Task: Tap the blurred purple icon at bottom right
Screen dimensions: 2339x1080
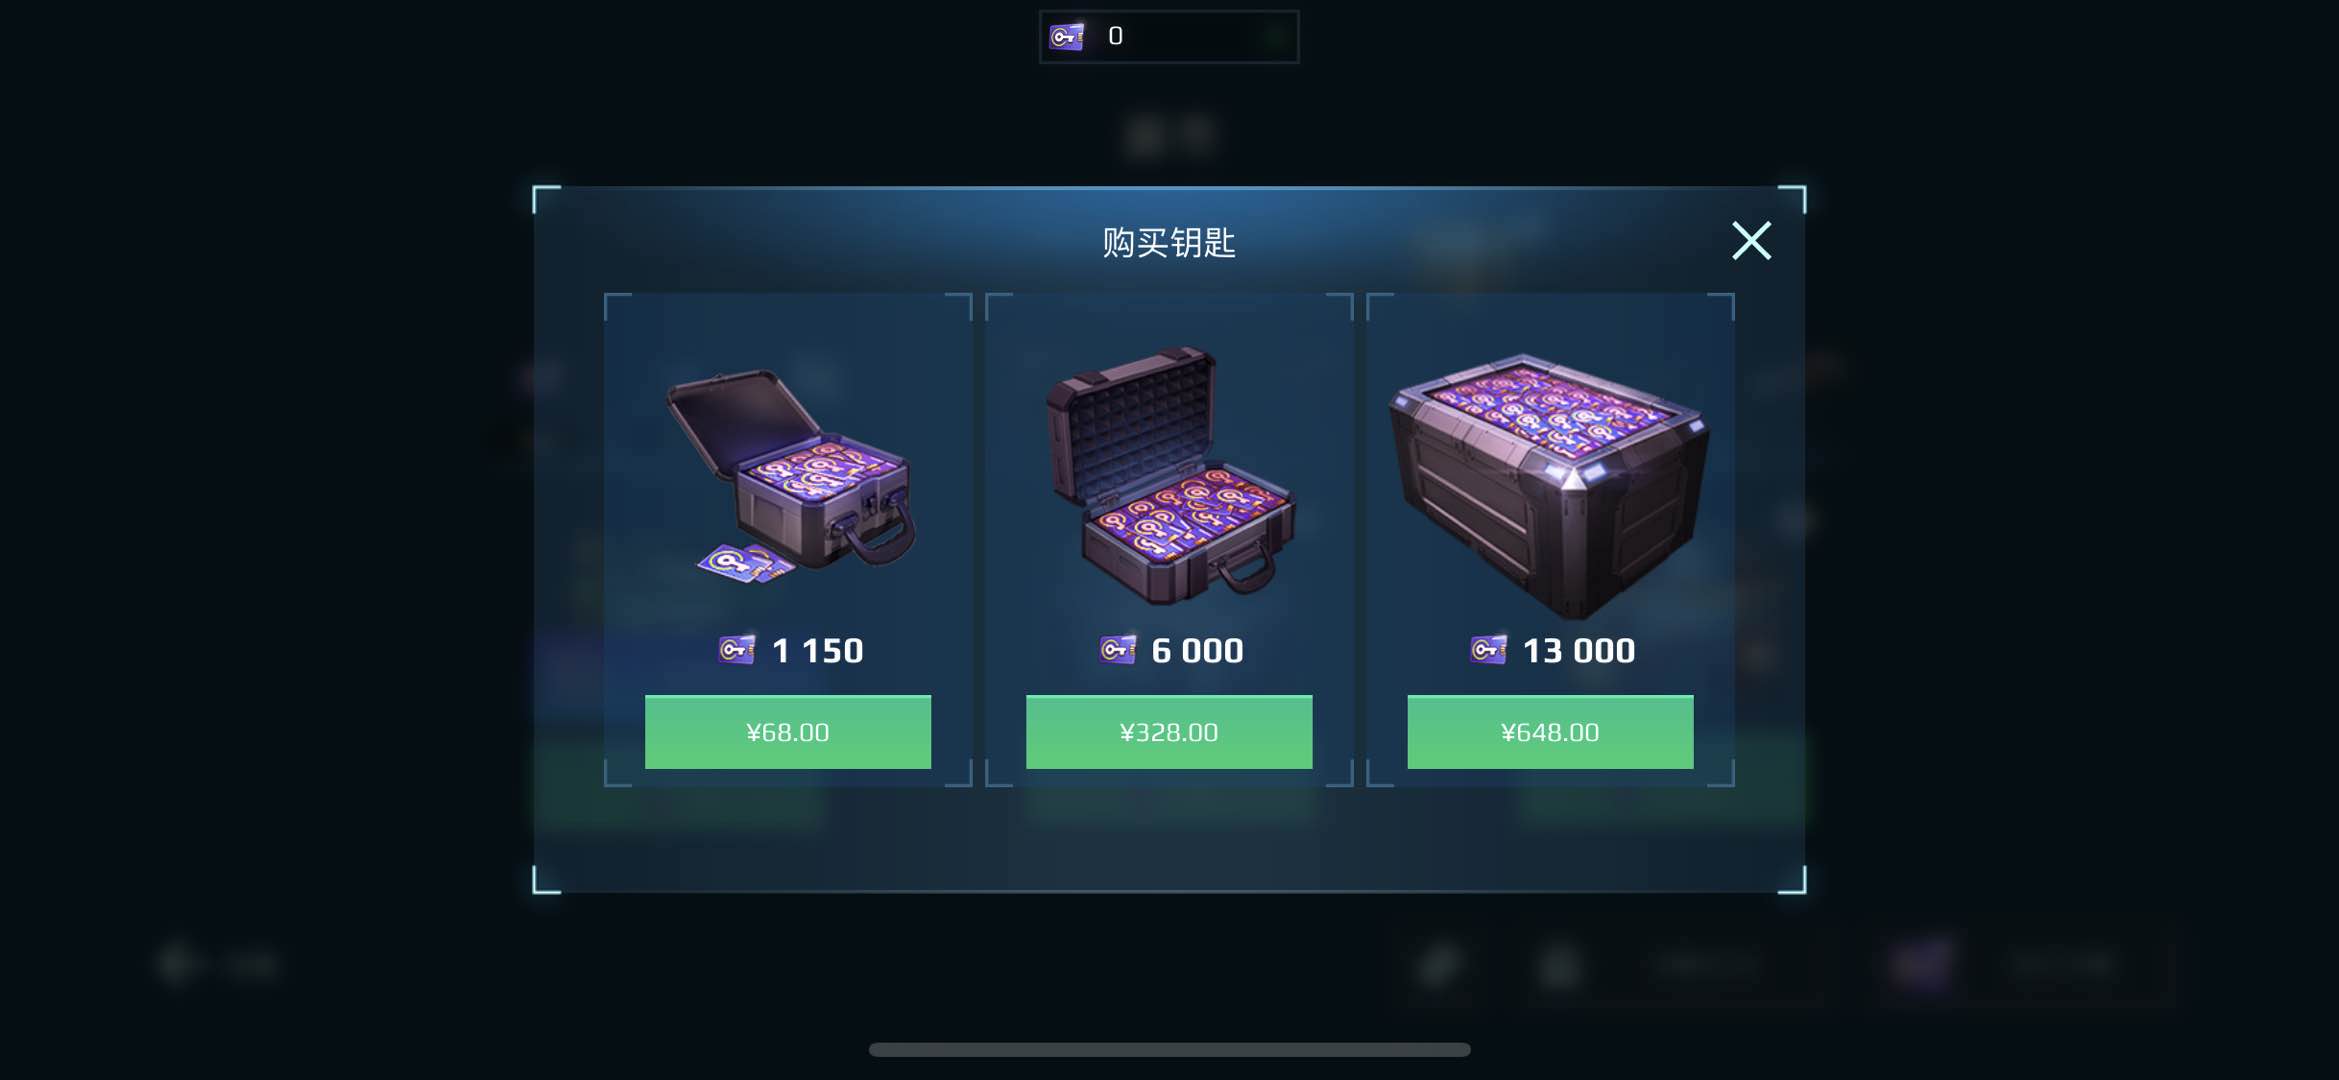Action: tap(1921, 964)
